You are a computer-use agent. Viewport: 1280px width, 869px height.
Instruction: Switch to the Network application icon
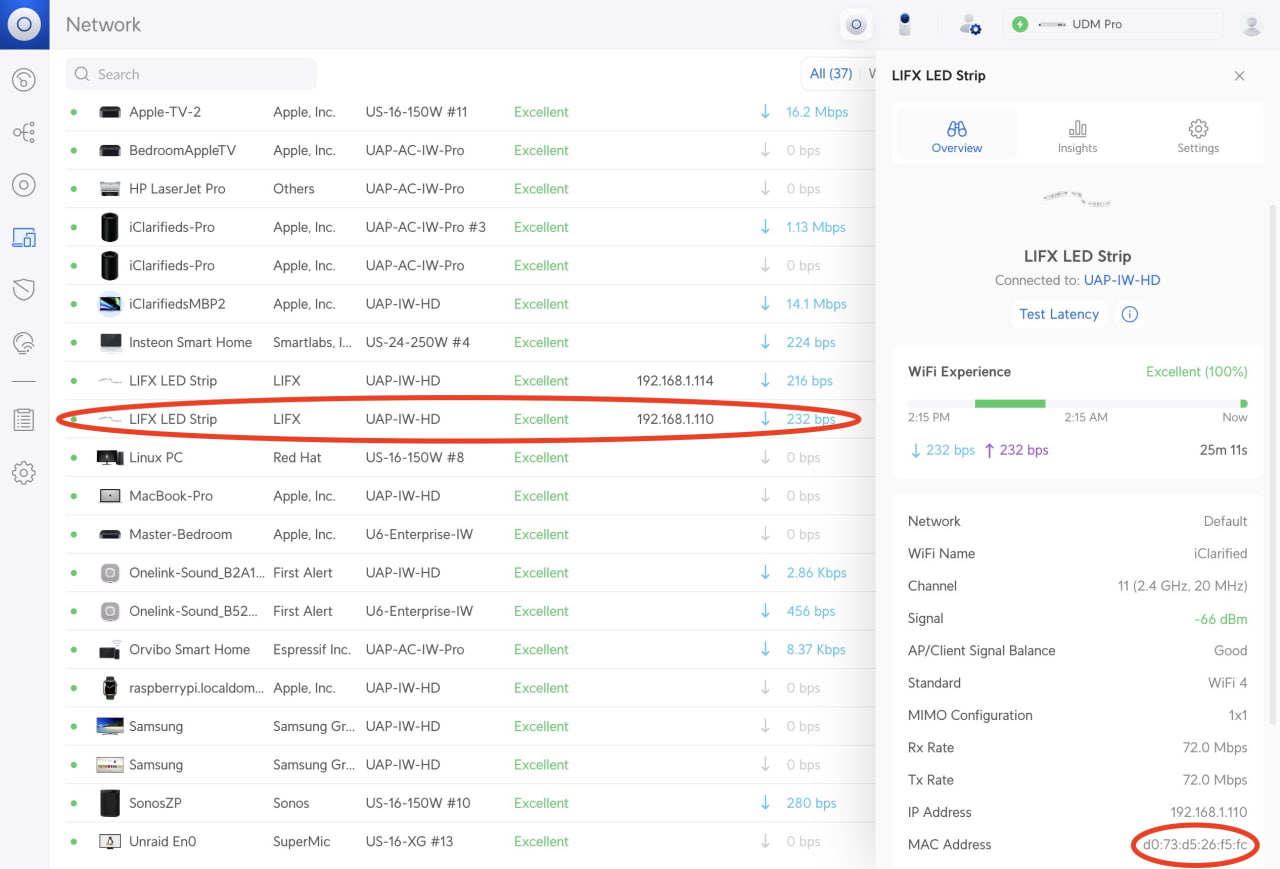tap(856, 25)
